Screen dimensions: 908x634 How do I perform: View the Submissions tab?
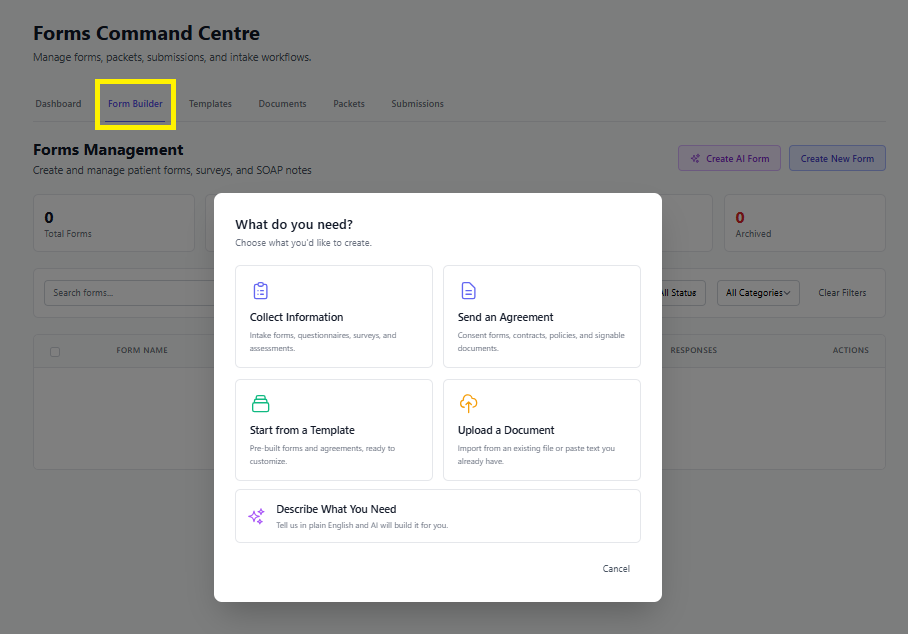point(418,104)
